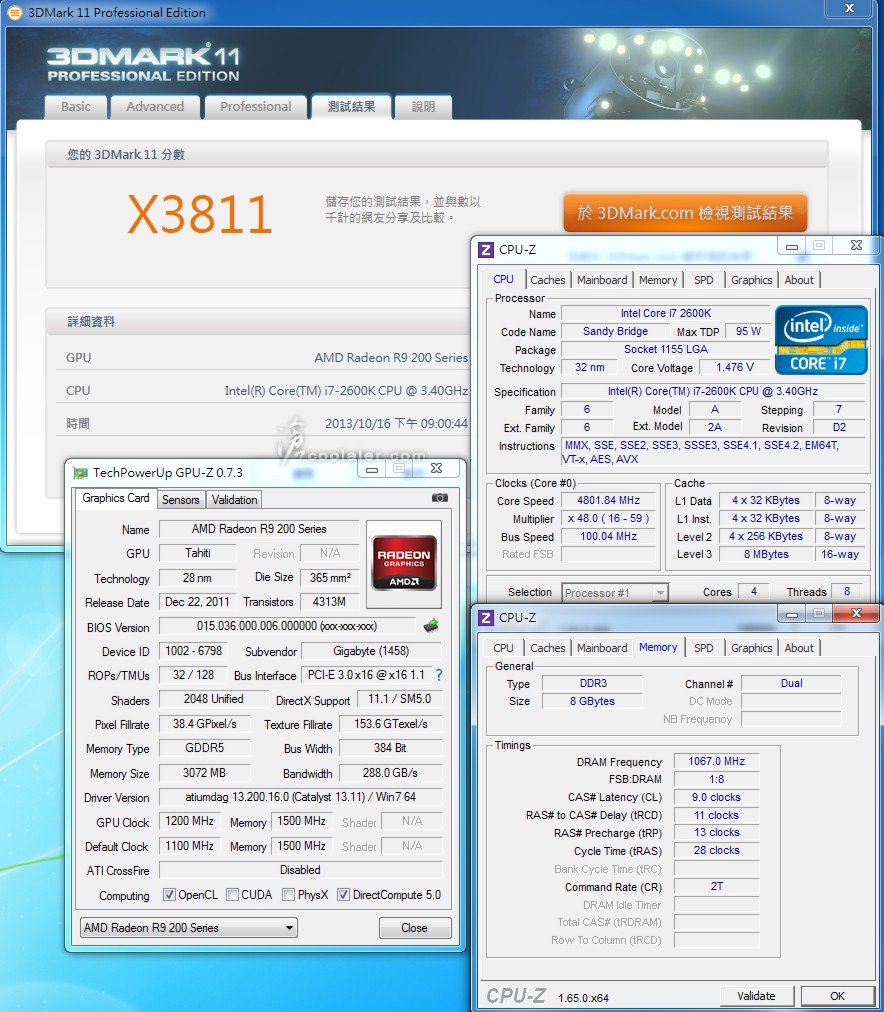Enable the CUDA checkbox

click(x=232, y=895)
